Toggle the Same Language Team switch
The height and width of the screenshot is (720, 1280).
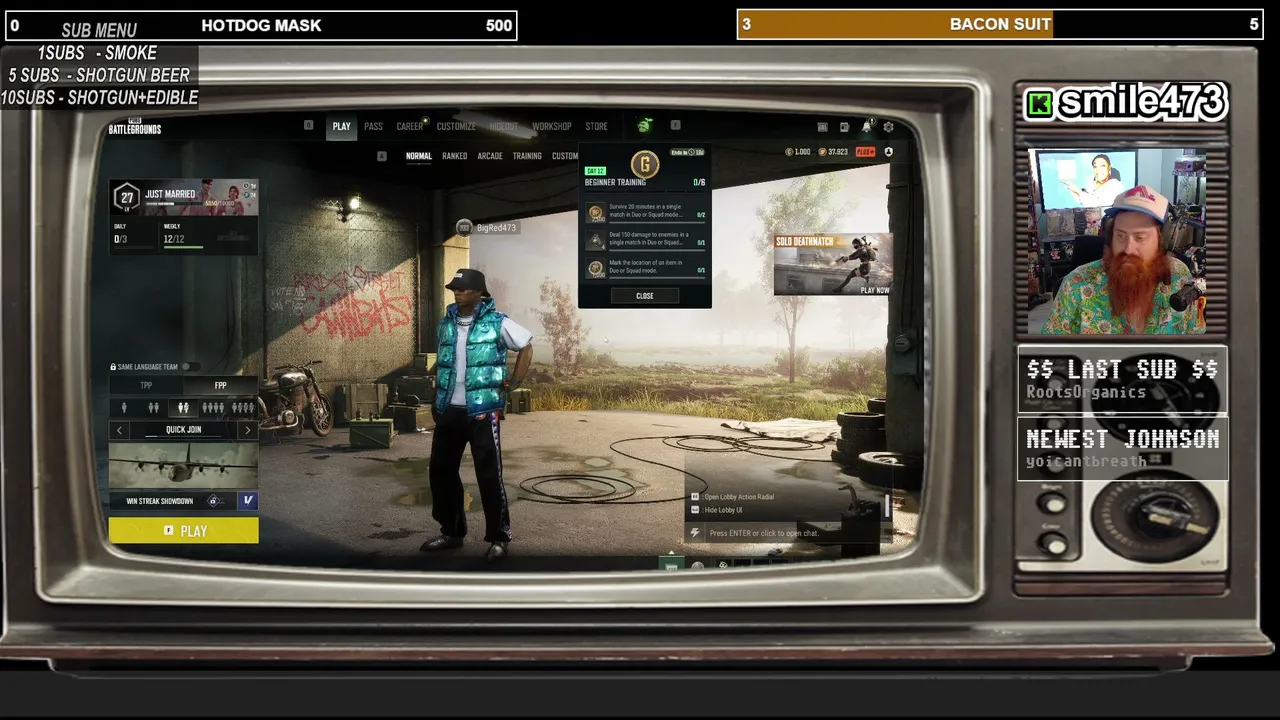click(190, 367)
